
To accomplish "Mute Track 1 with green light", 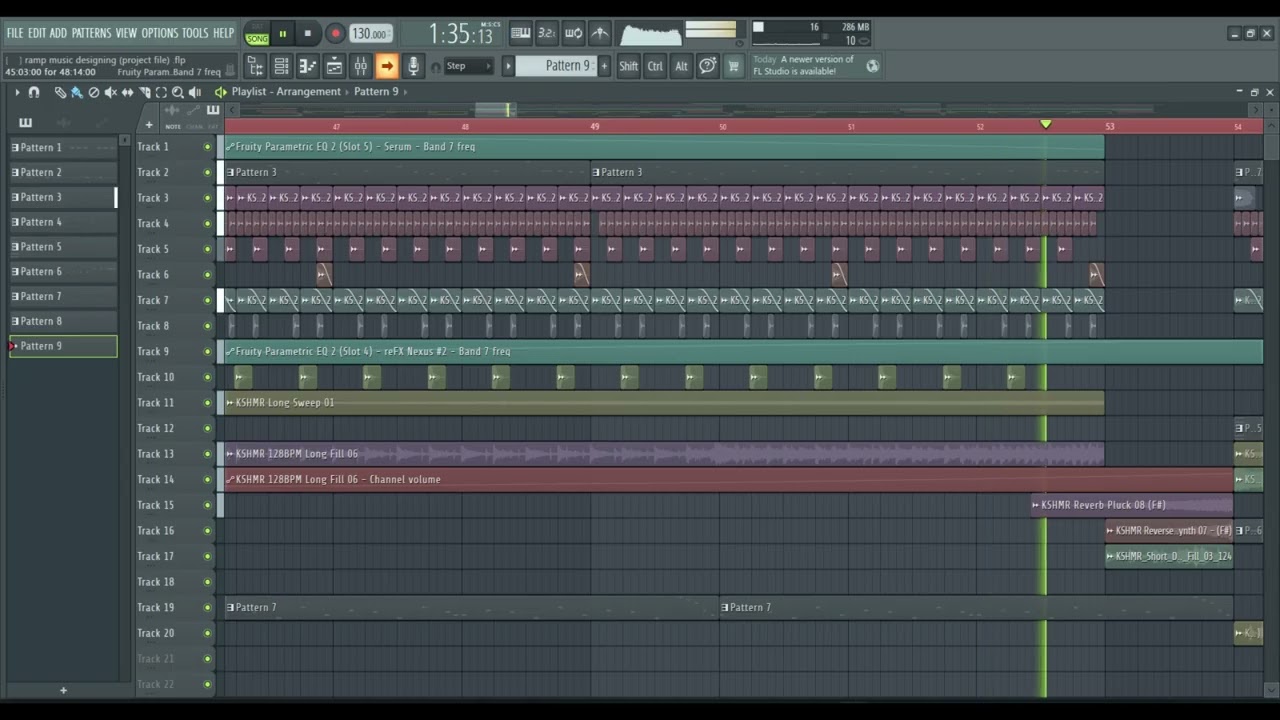I will (208, 147).
